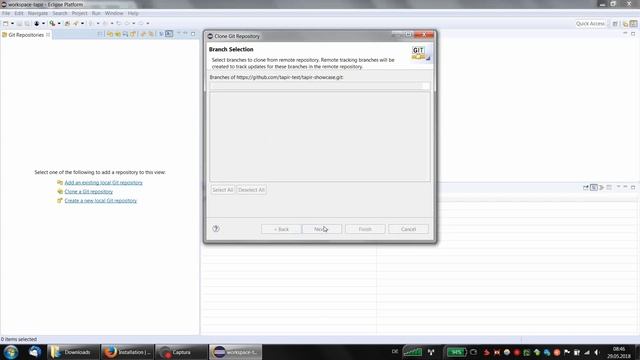This screenshot has width=640, height=360.
Task: Click the Back button in Clone dialog
Action: 281,229
